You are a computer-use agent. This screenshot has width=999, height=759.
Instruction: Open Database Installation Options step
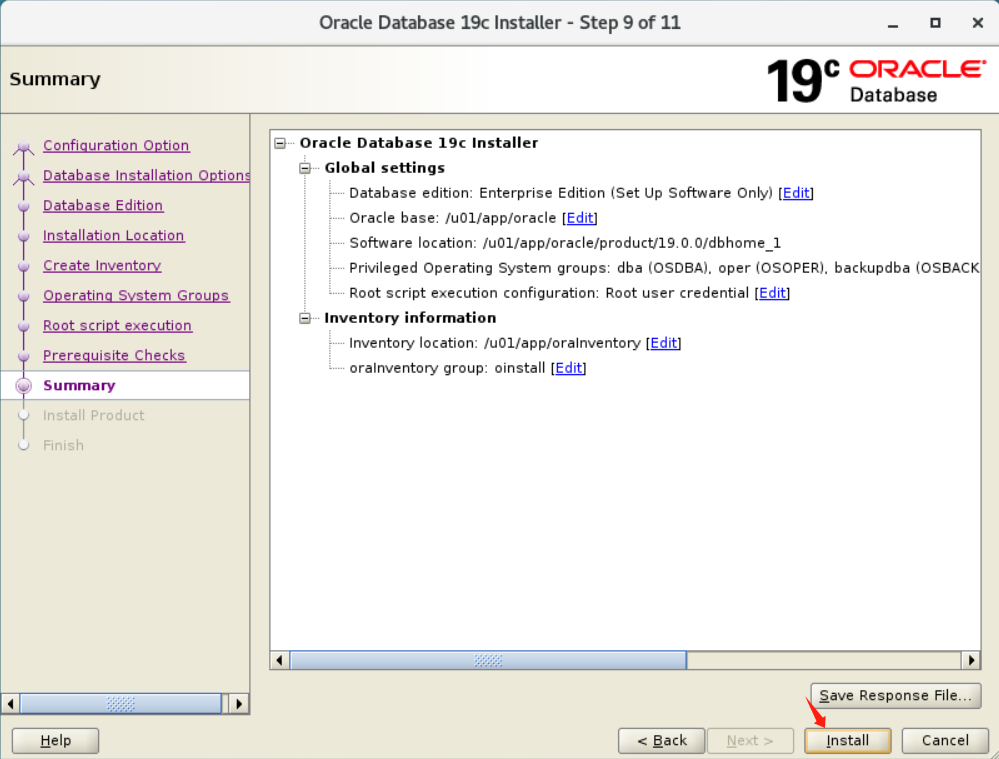pyautogui.click(x=146, y=175)
